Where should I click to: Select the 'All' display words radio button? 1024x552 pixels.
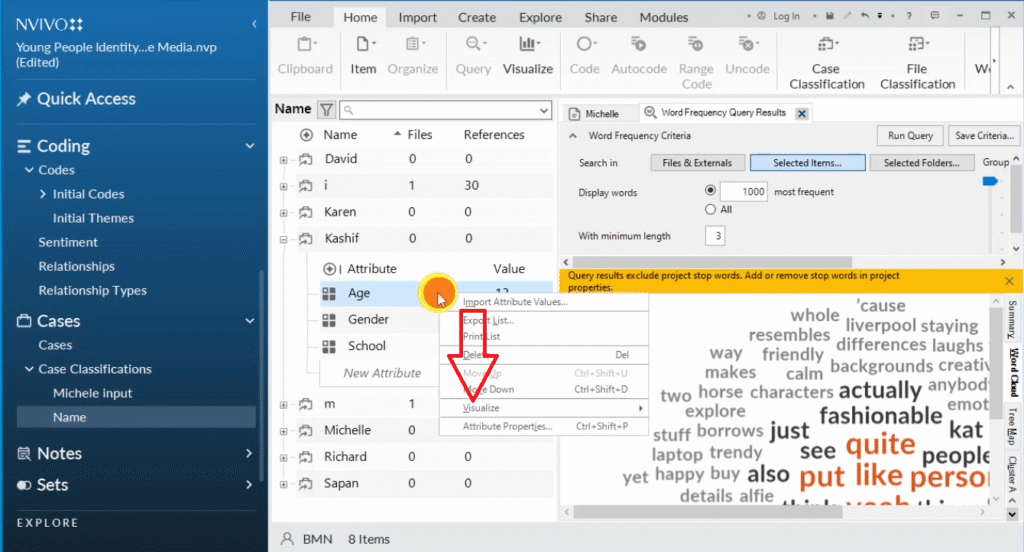(711, 210)
